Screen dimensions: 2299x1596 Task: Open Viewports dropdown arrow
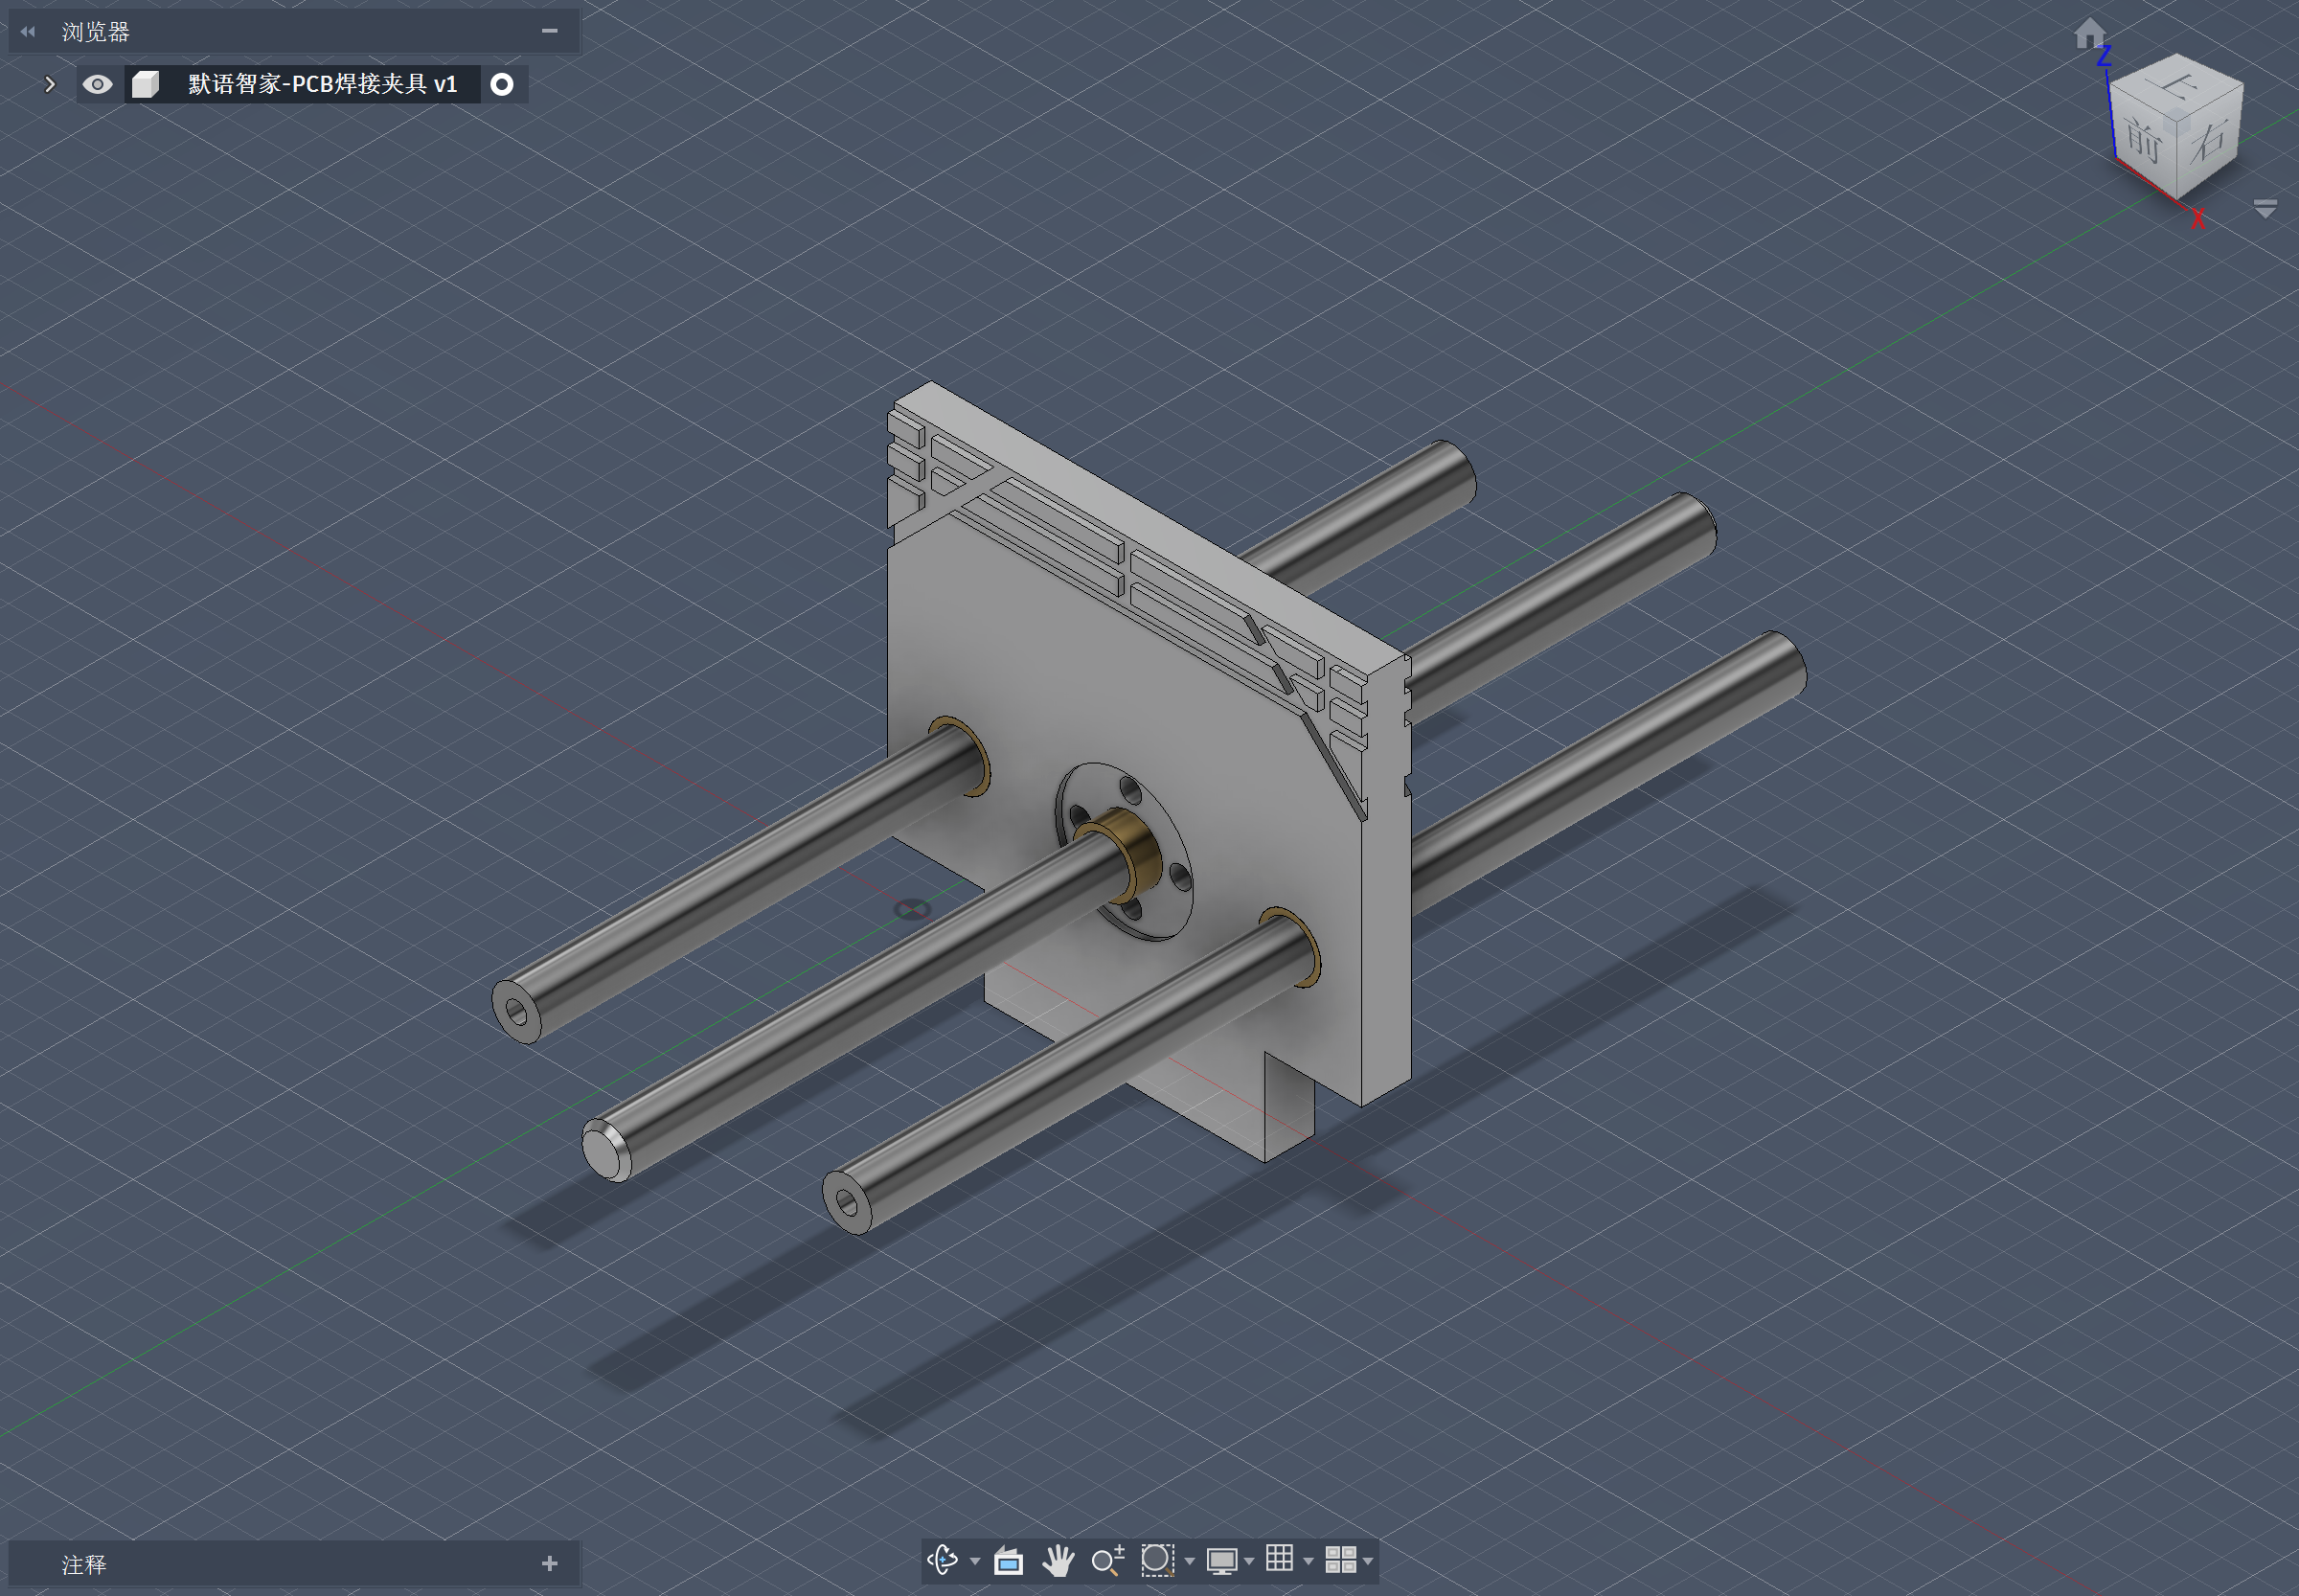click(x=1368, y=1561)
